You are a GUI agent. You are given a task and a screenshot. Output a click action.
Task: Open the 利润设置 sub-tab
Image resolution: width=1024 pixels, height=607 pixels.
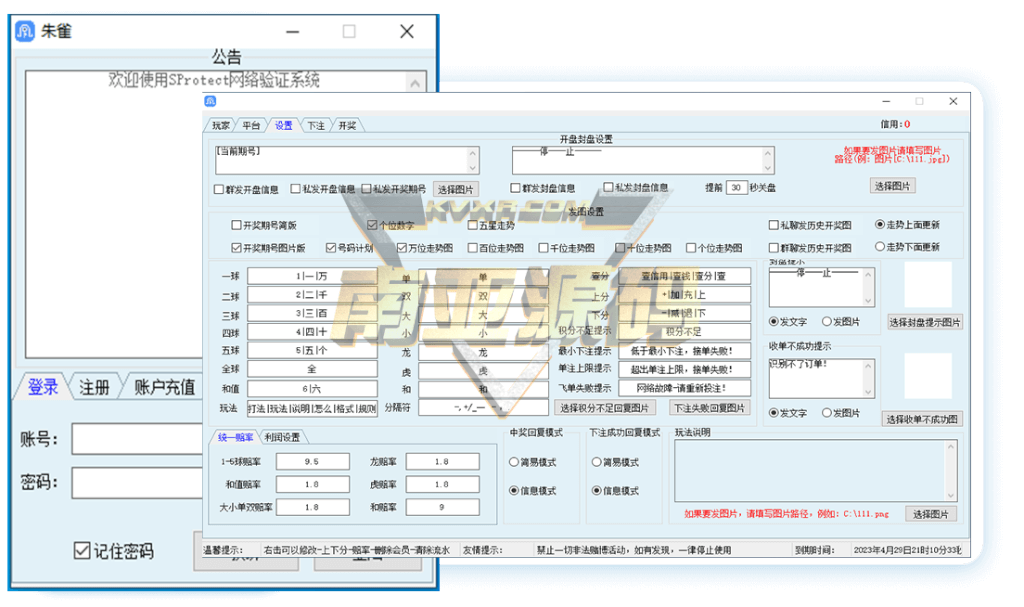tap(281, 437)
